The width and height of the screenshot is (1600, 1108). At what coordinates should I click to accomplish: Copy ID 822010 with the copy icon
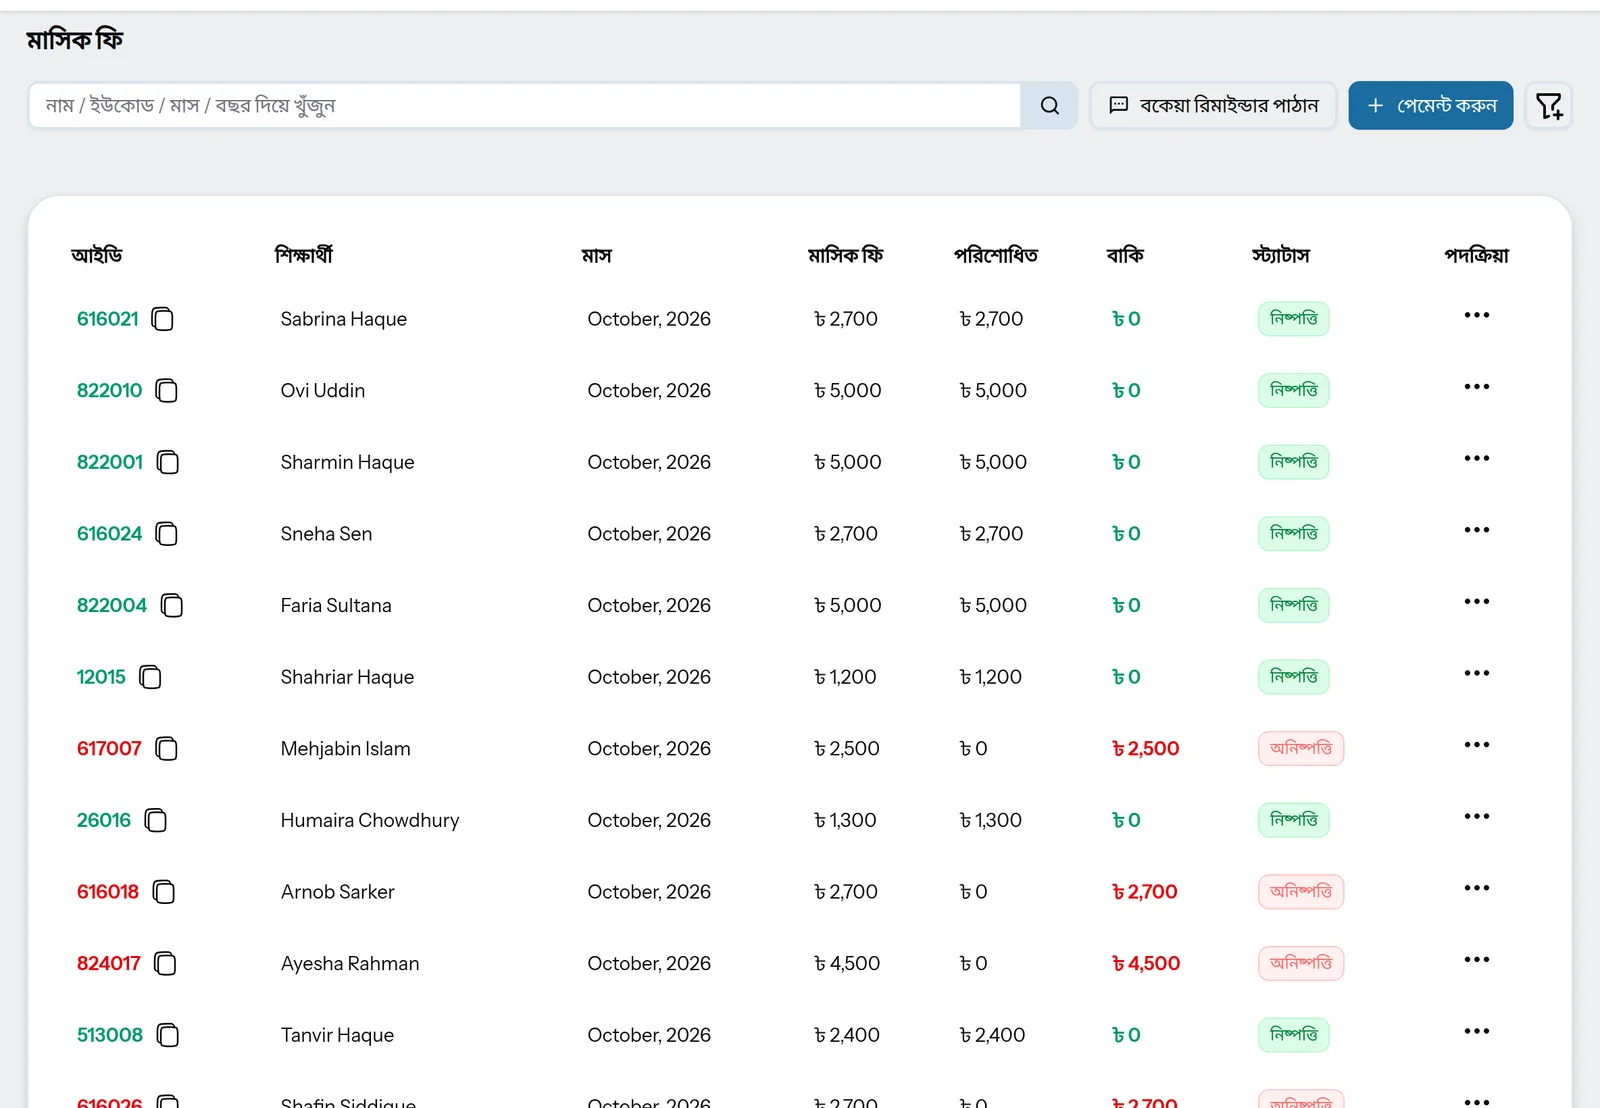tap(166, 391)
